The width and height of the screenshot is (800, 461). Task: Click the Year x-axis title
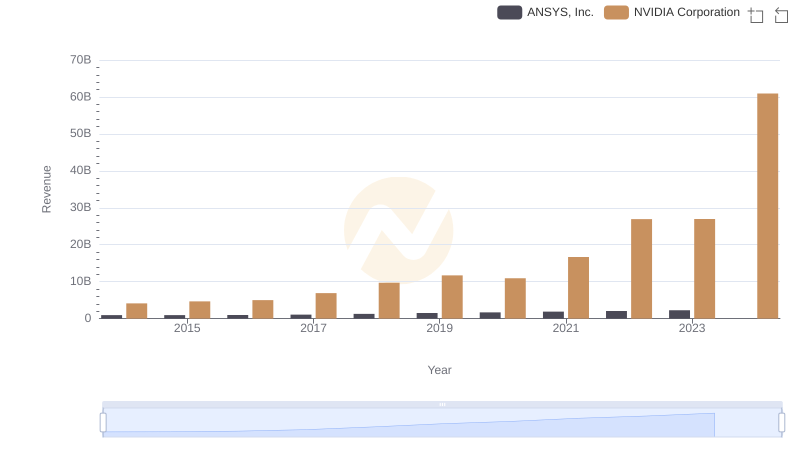tap(440, 370)
